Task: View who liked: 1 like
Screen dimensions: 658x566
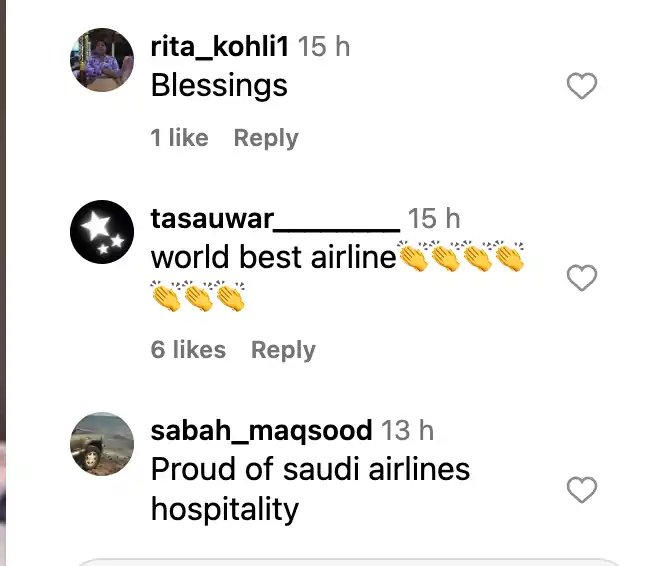Action: point(180,138)
